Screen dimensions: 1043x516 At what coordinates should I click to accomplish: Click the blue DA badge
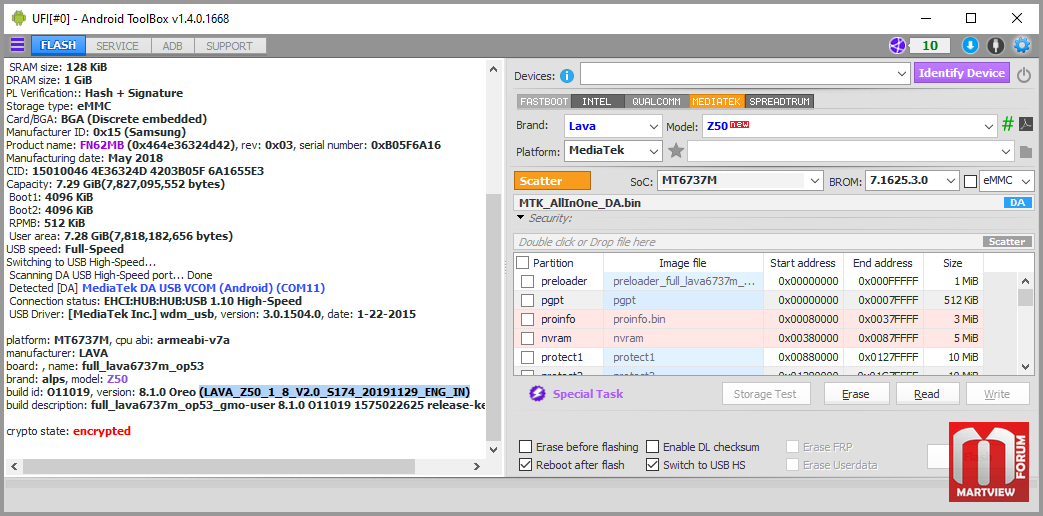(x=1017, y=203)
